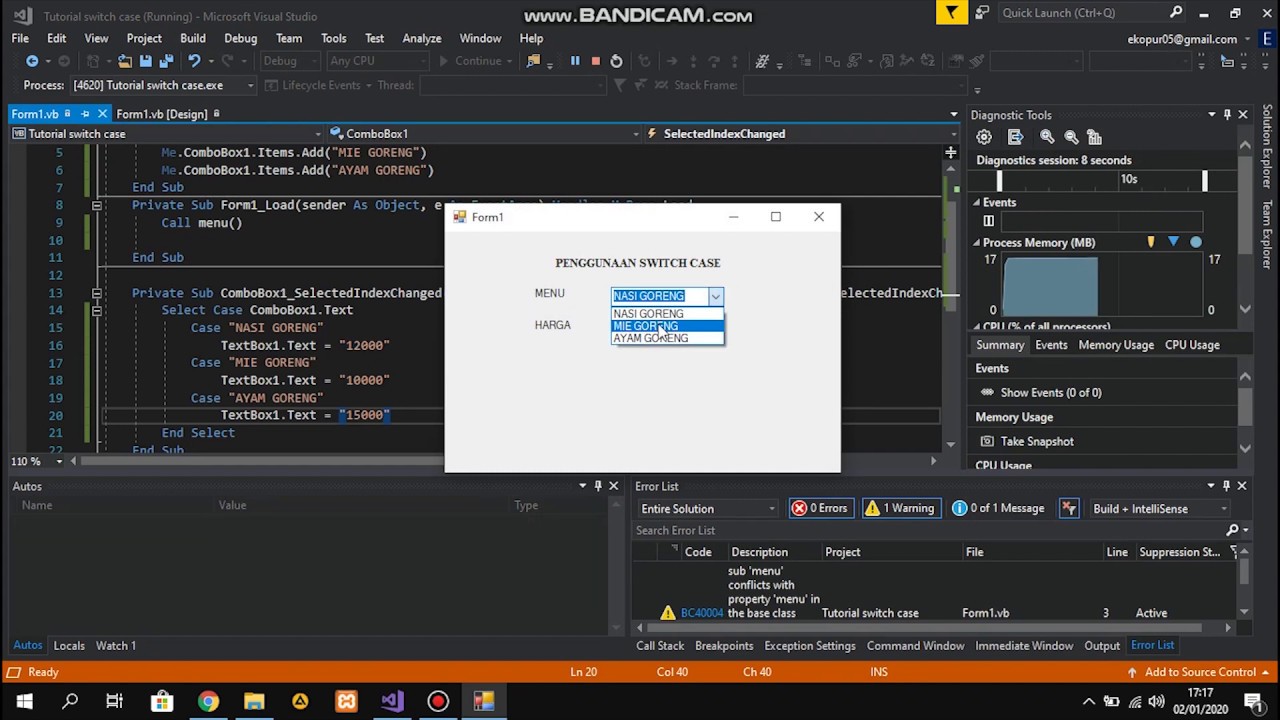Toggle the 1 Warning filter

(900, 508)
